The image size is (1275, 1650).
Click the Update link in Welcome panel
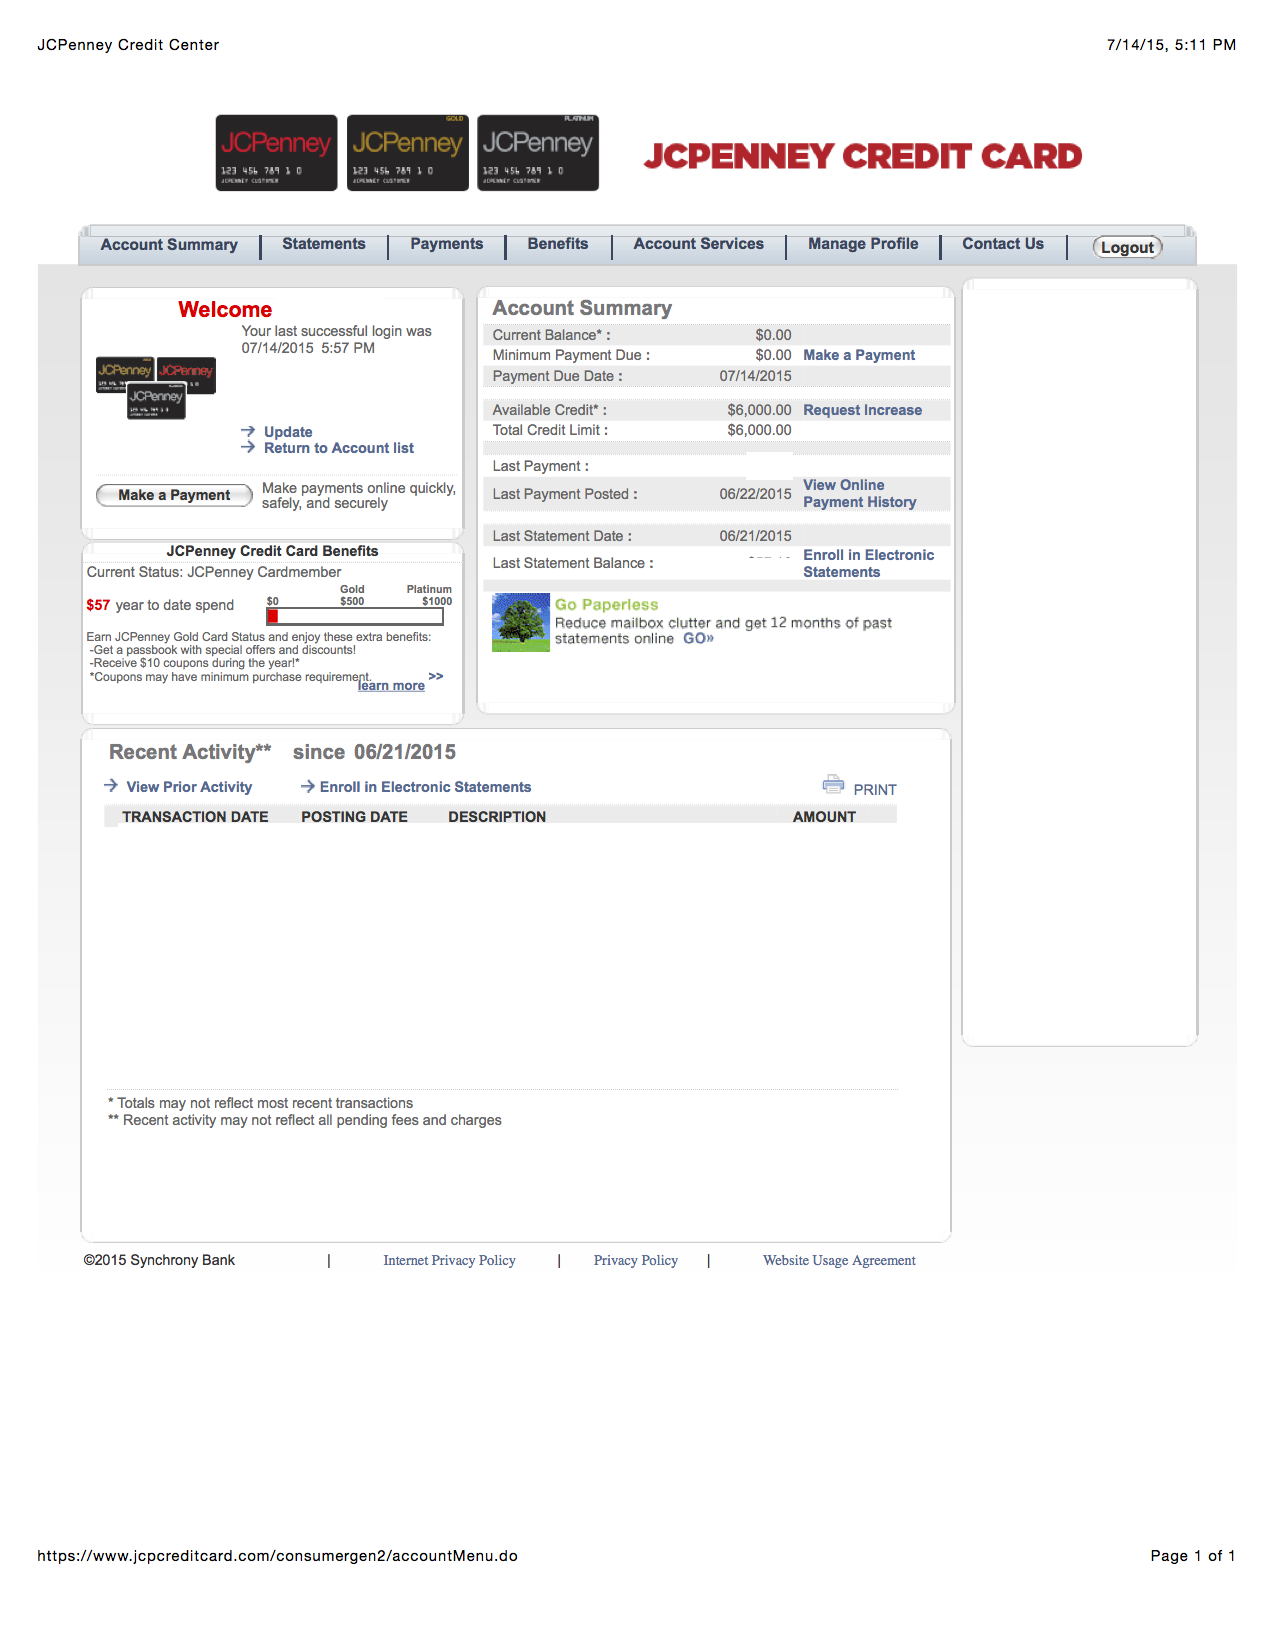288,432
